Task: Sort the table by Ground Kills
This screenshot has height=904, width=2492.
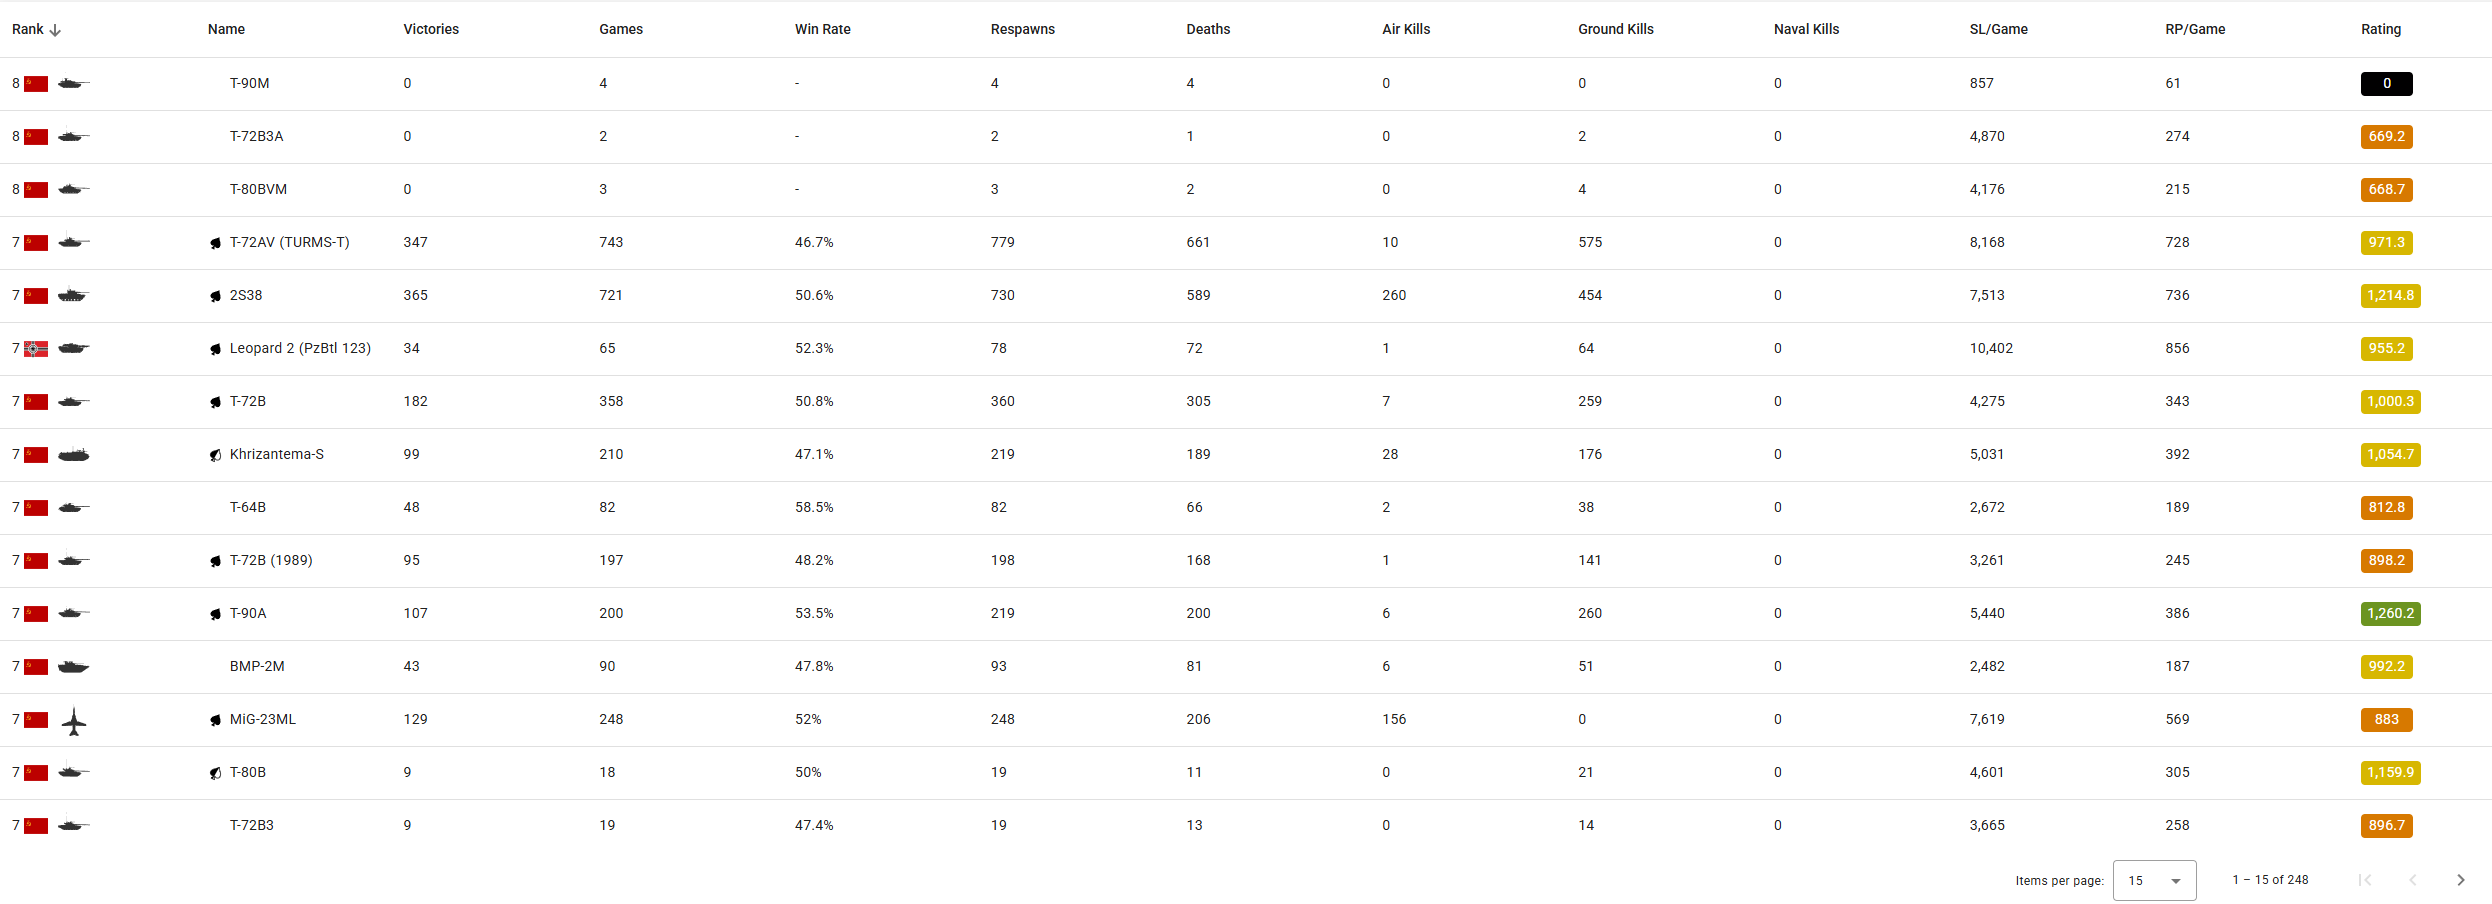Action: [1615, 29]
